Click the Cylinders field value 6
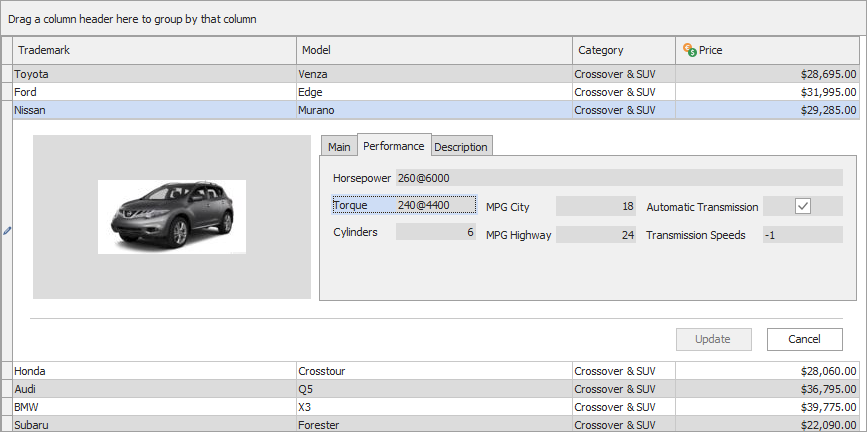The height and width of the screenshot is (432, 867). [x=436, y=232]
